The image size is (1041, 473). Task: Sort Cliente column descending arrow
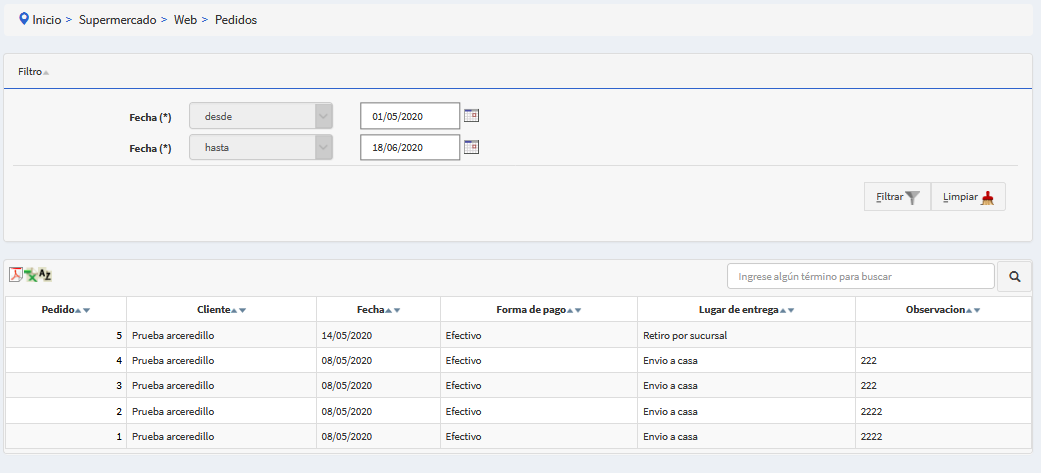click(243, 311)
